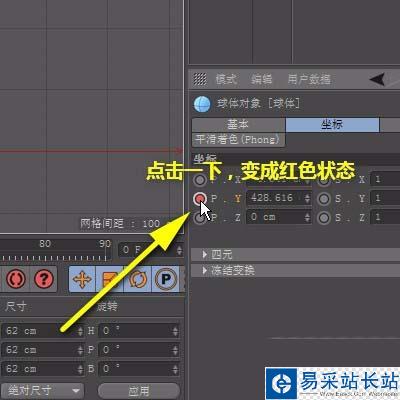This screenshot has height=400, width=400.
Task: Click the 网格间距 : 100 text
Action: [x=120, y=223]
